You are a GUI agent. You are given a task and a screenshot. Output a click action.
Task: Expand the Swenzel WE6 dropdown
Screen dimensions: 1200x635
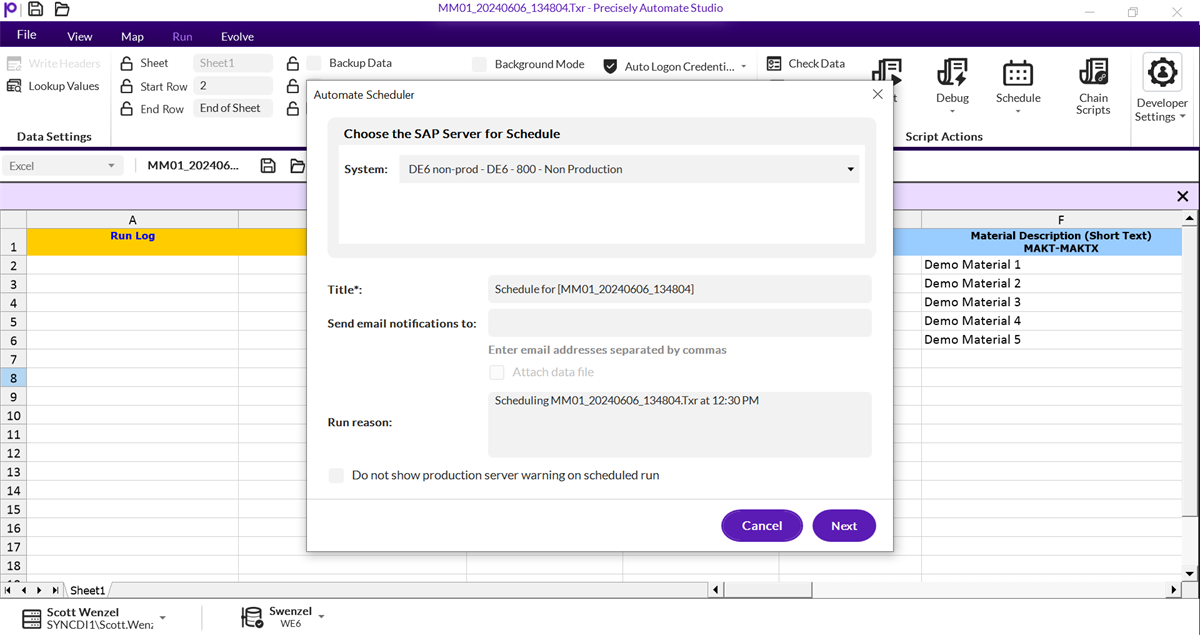coord(322,617)
